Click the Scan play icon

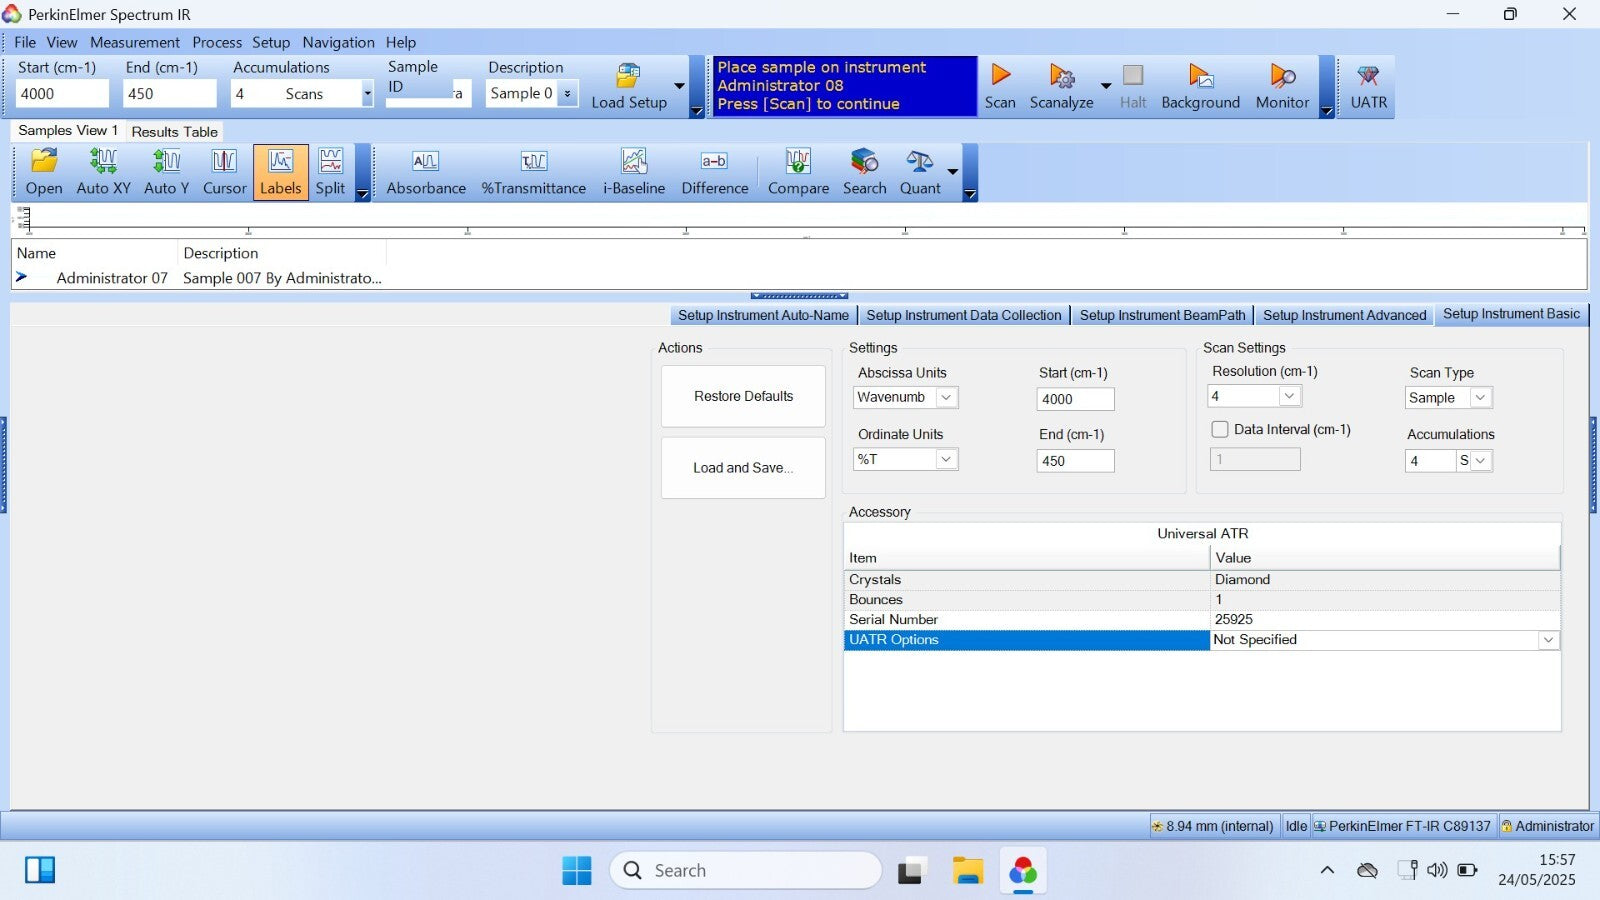point(1000,77)
